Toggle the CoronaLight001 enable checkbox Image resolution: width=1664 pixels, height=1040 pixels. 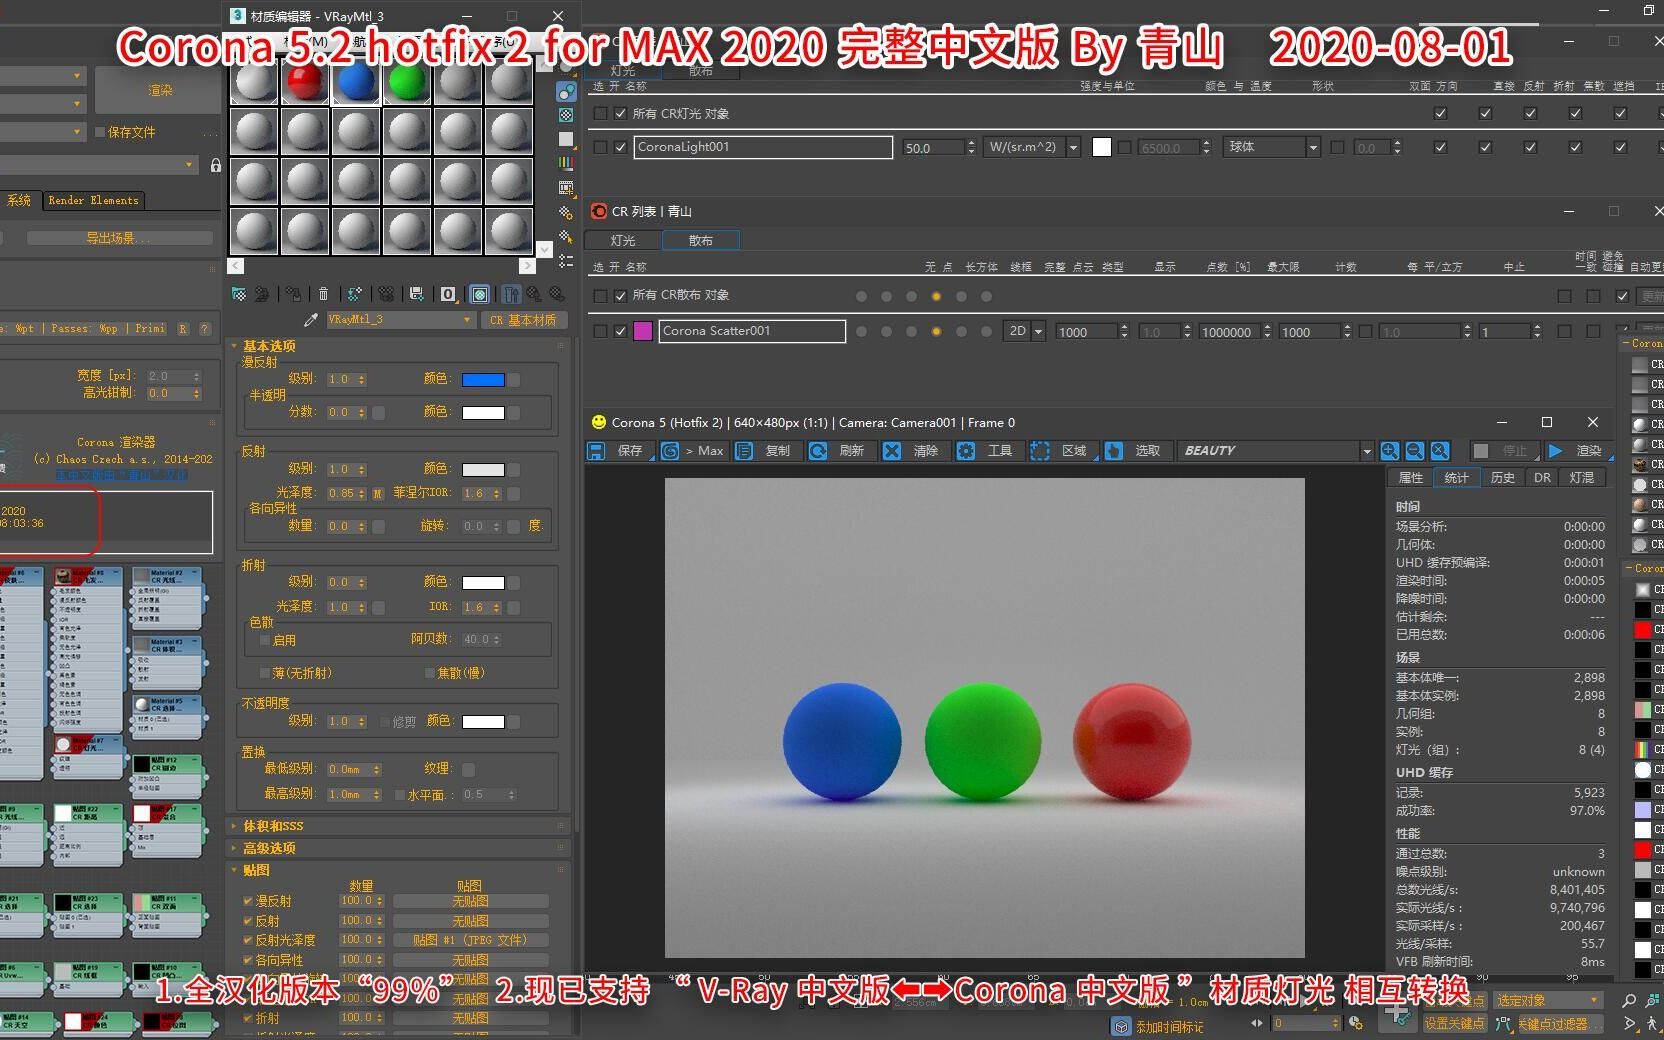tap(620, 147)
